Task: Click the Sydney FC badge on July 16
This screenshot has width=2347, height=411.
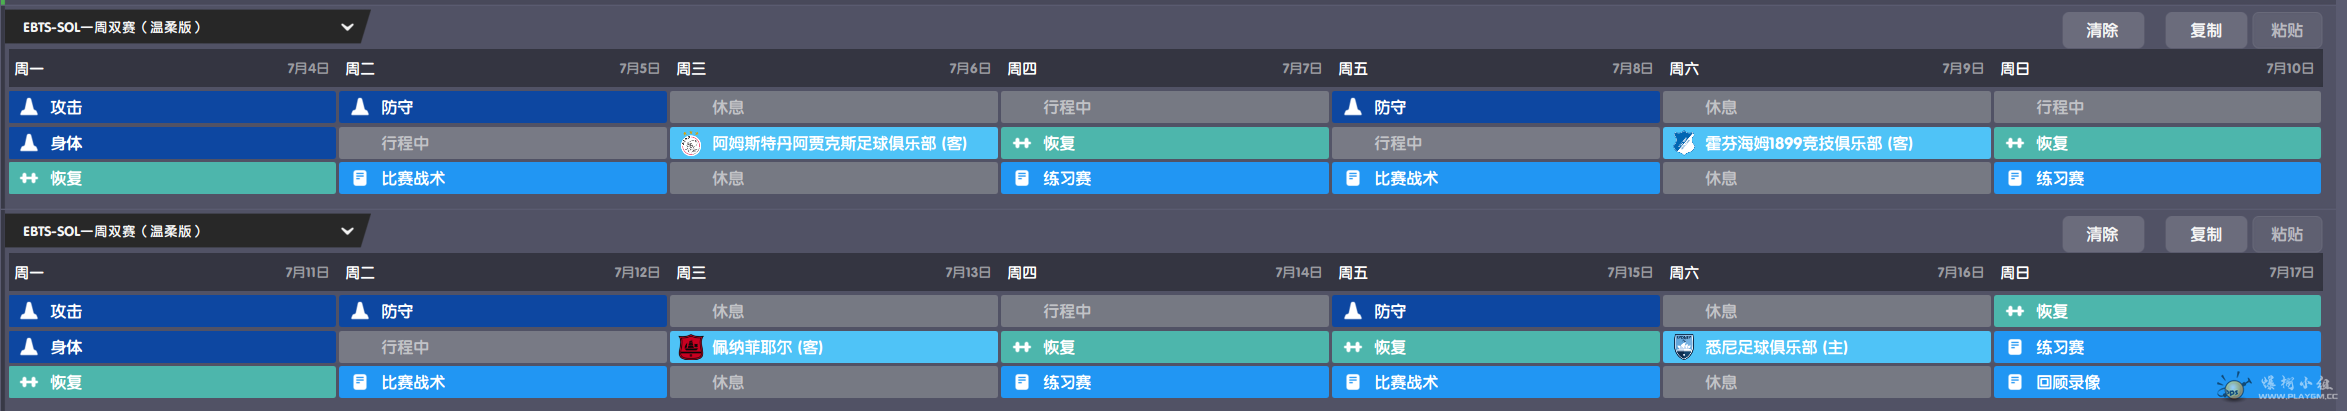Action: click(1684, 348)
